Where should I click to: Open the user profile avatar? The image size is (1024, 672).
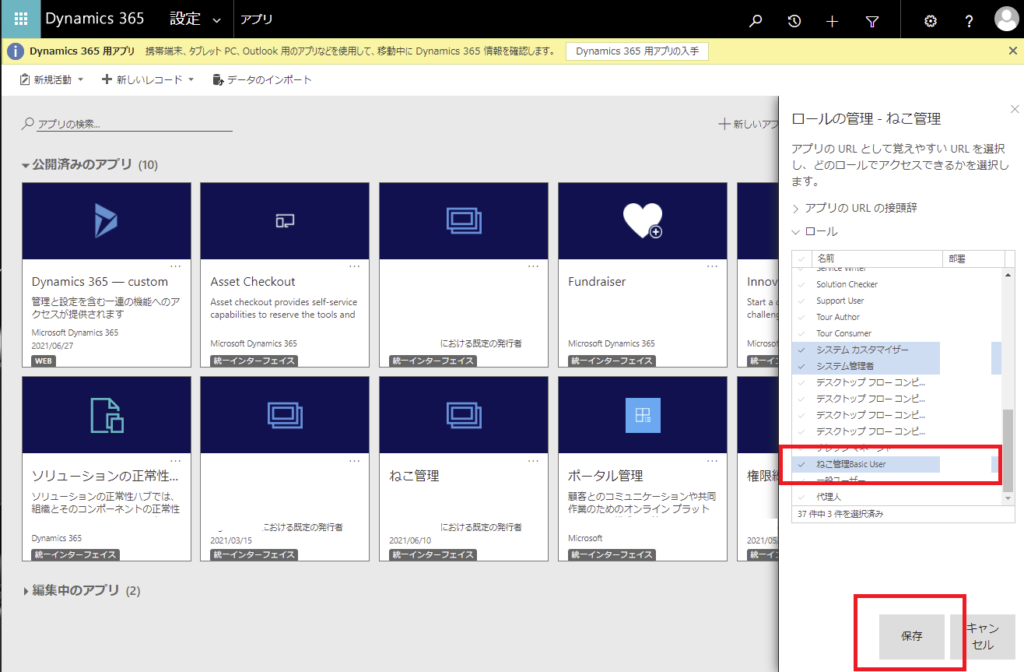tap(1006, 18)
